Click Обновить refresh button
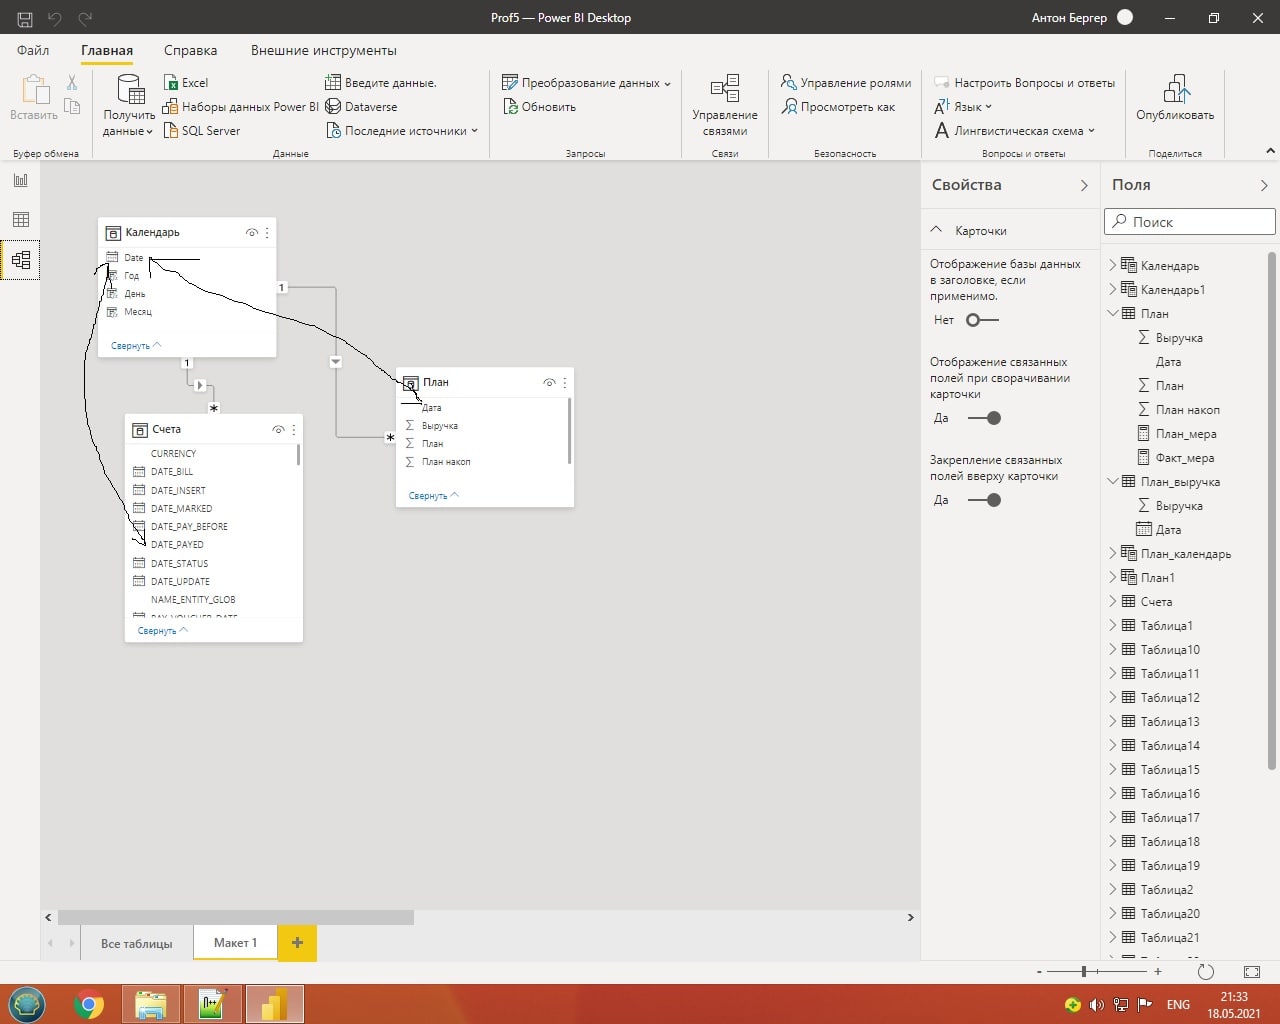 click(x=539, y=107)
